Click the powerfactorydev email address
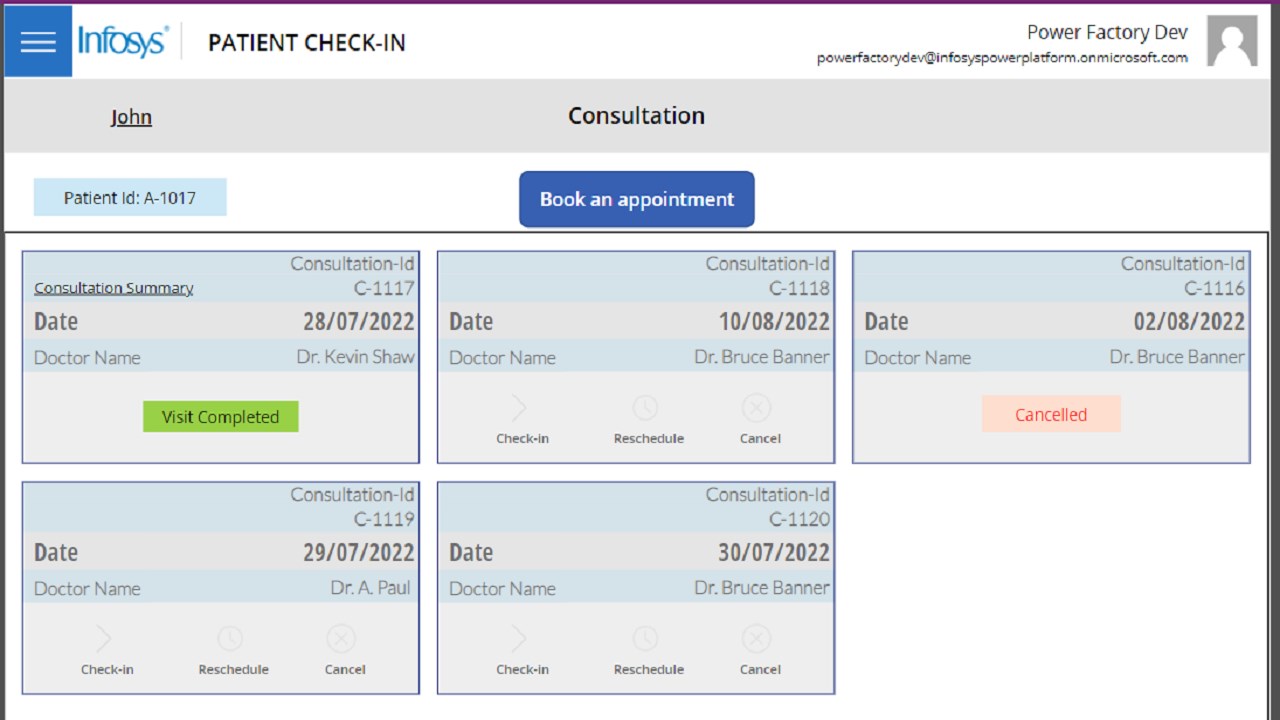 pyautogui.click(x=1002, y=58)
